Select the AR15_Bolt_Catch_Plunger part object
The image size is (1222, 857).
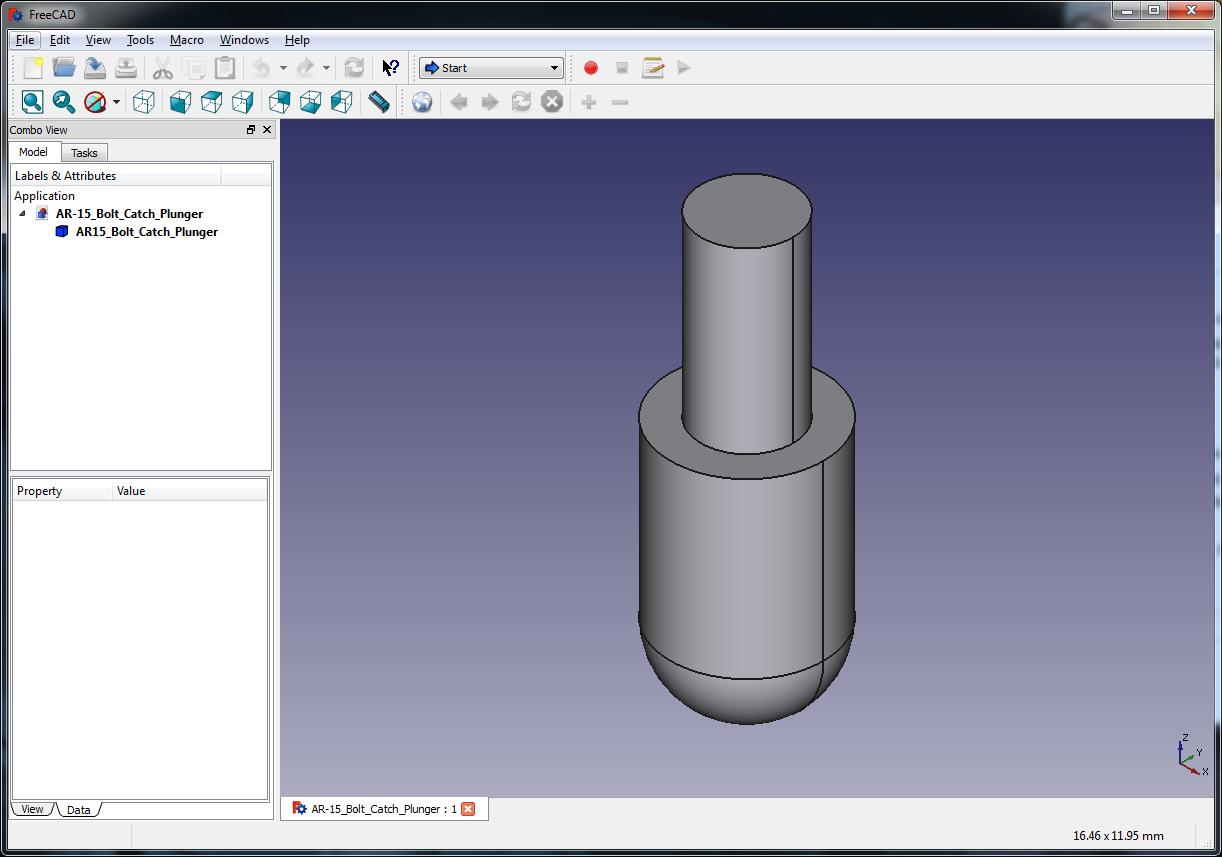coord(146,232)
